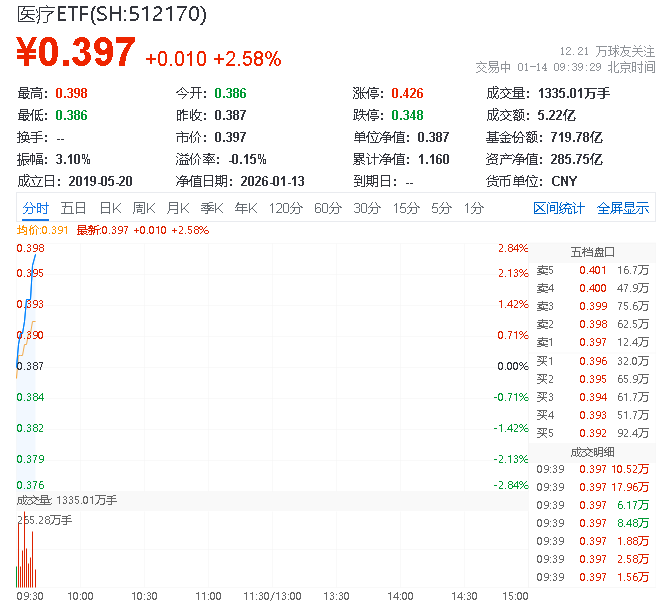
Task: Click the 医疗ETF(SH:512170) title
Action: click(111, 15)
